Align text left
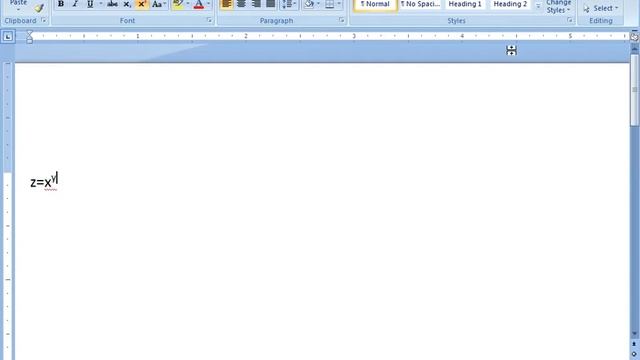 coord(227,4)
